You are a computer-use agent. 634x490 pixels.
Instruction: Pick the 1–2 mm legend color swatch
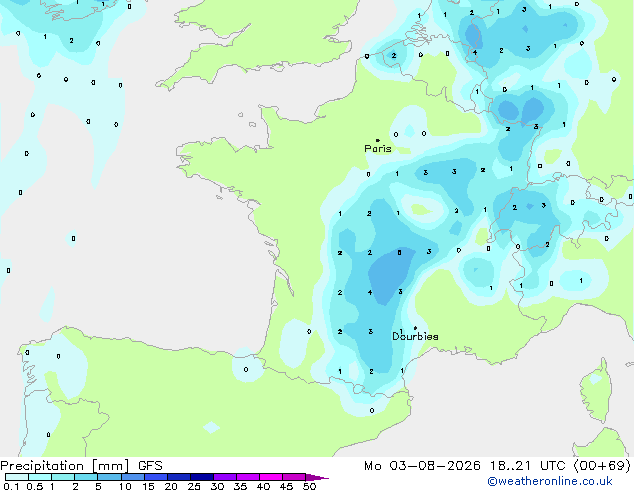(x=63, y=477)
